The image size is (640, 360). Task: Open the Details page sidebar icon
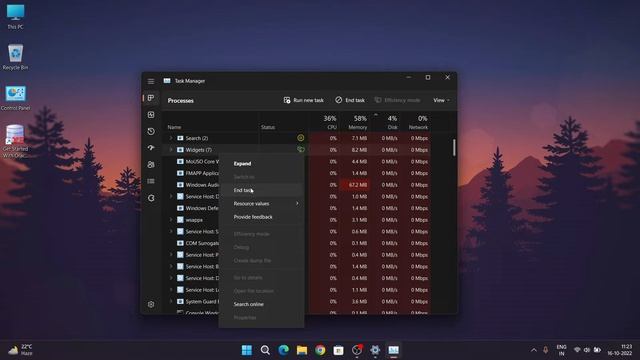(151, 181)
